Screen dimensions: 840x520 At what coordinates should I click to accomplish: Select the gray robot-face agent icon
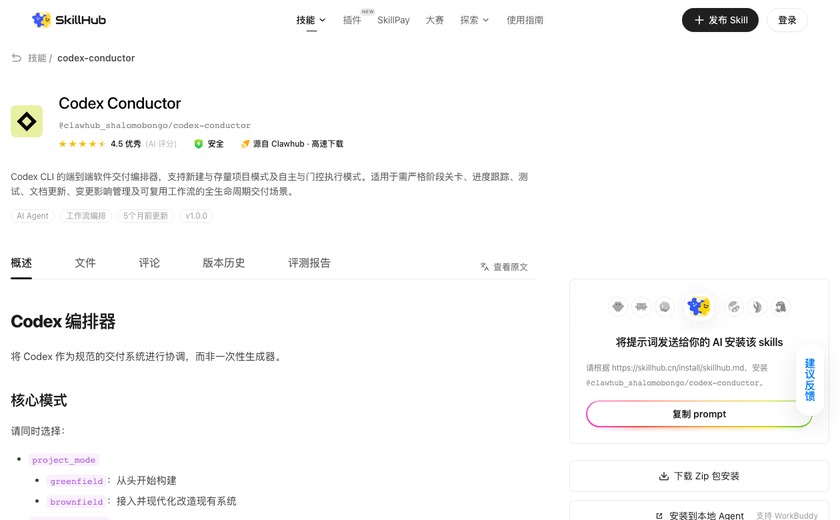click(x=618, y=307)
